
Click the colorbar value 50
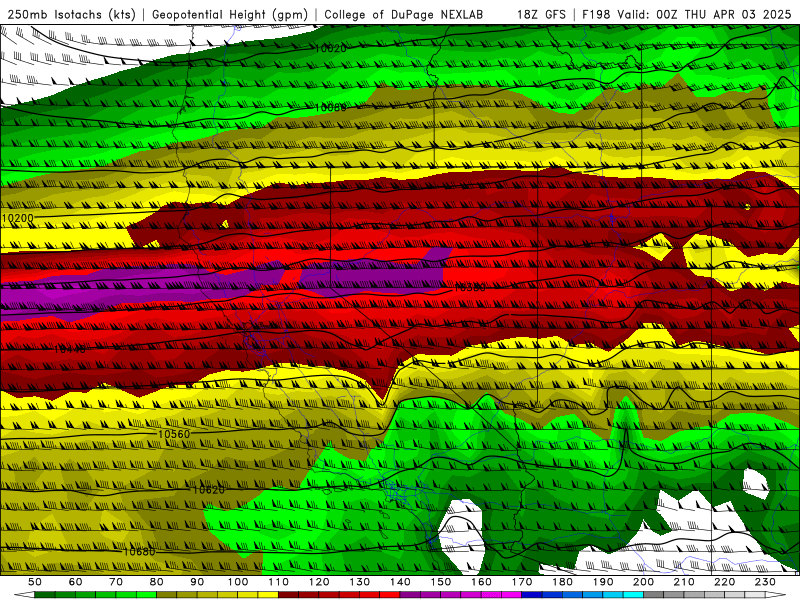pyautogui.click(x=35, y=582)
